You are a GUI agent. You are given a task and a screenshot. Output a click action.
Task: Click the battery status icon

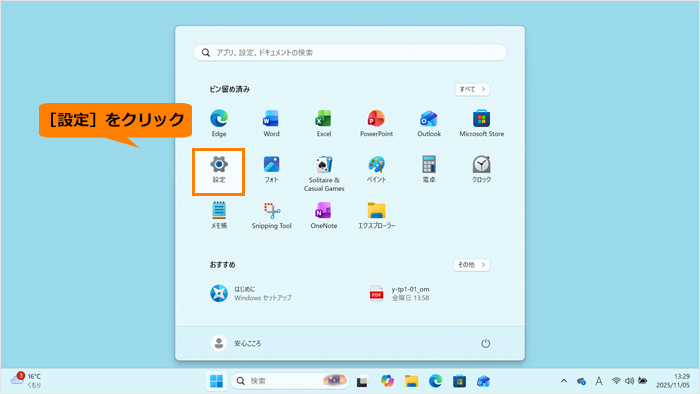(642, 381)
